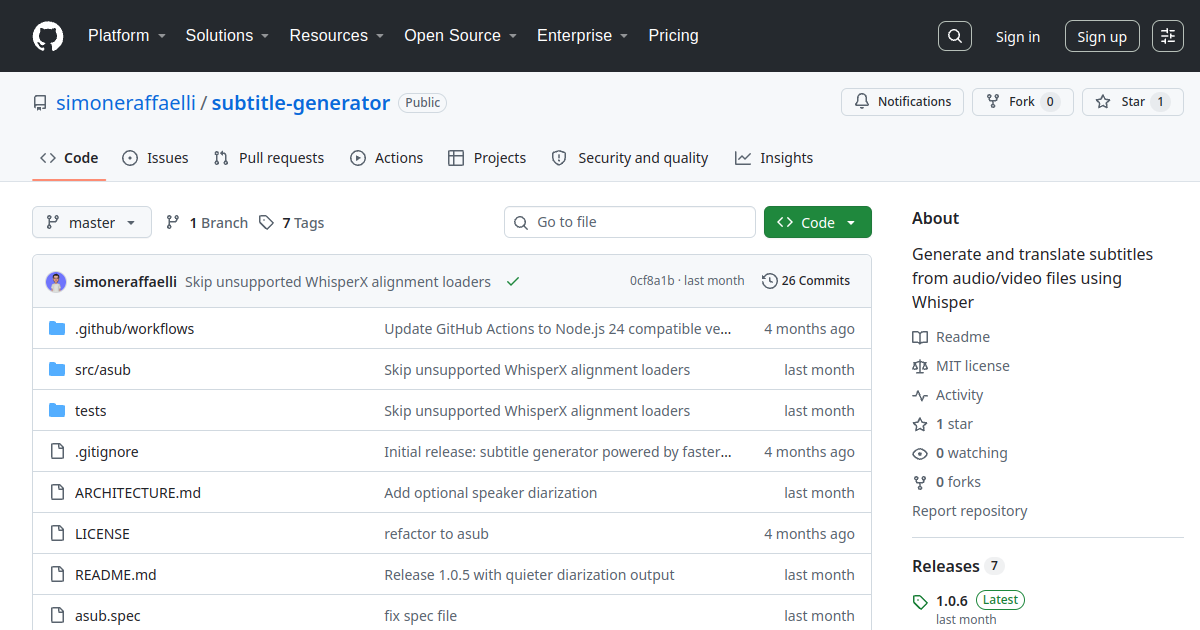This screenshot has height=630, width=1200.
Task: Open the green Code dropdown button
Action: (x=818, y=222)
